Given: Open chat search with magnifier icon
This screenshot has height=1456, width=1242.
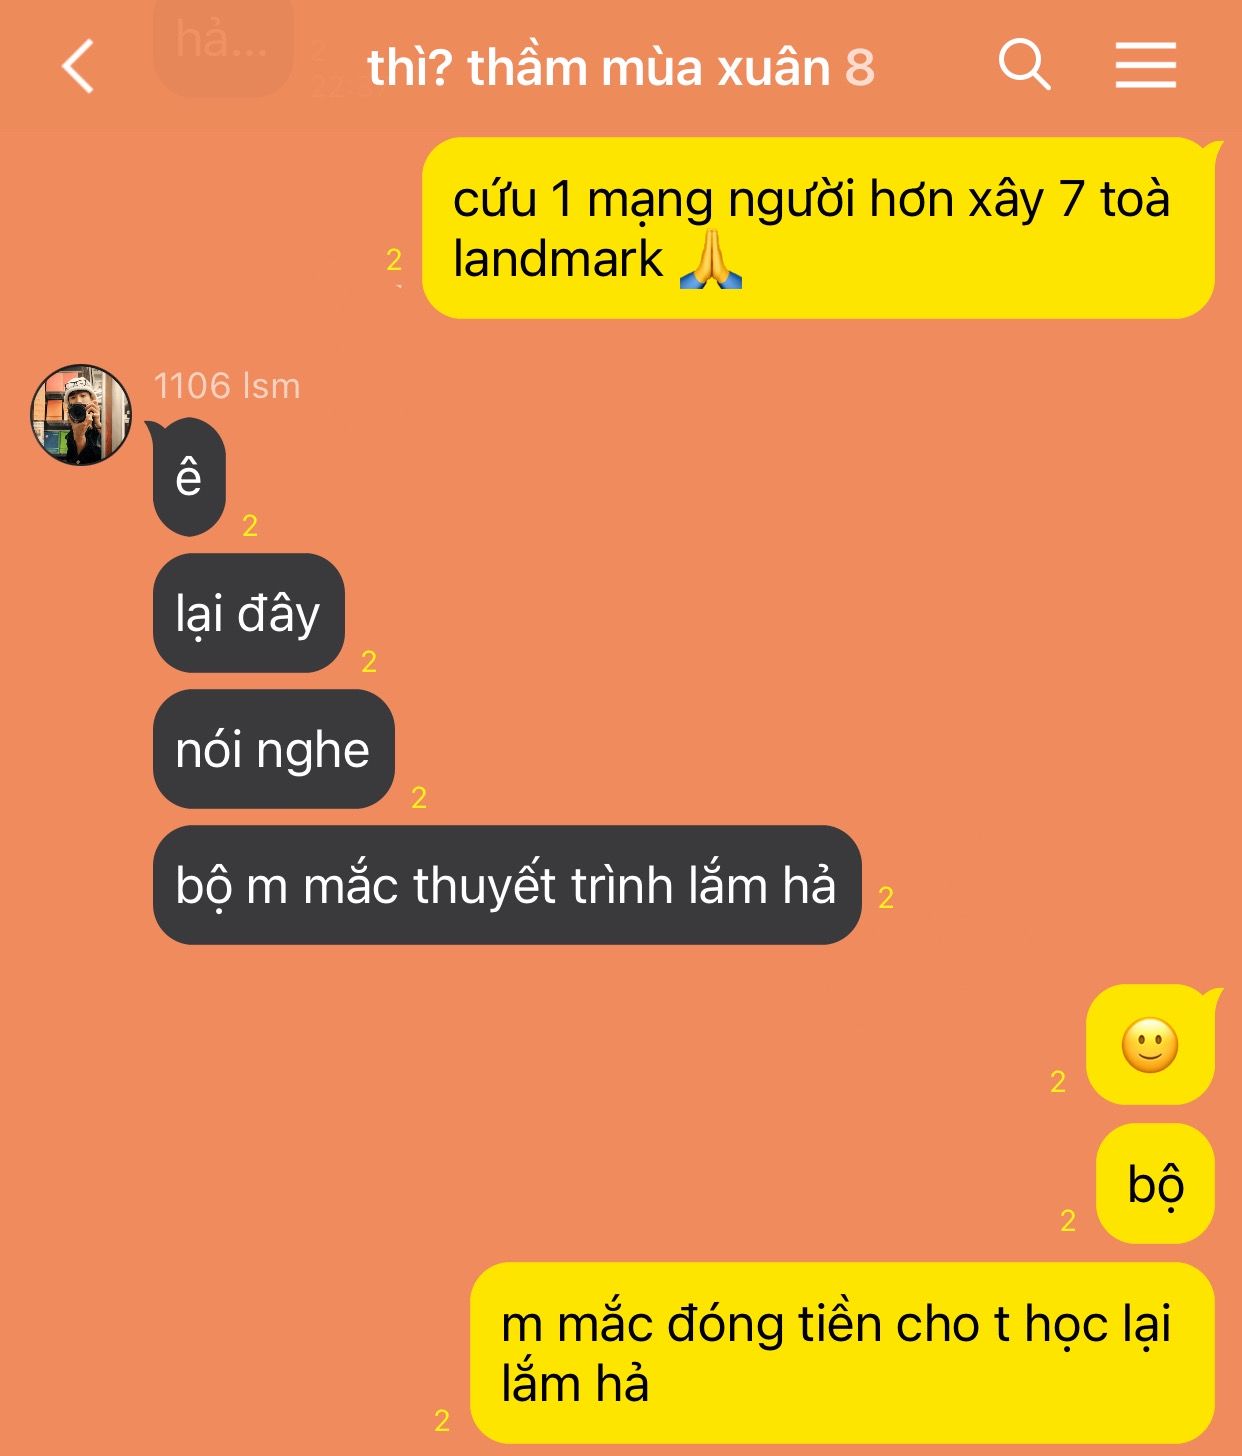Looking at the screenshot, I should click(x=1024, y=65).
